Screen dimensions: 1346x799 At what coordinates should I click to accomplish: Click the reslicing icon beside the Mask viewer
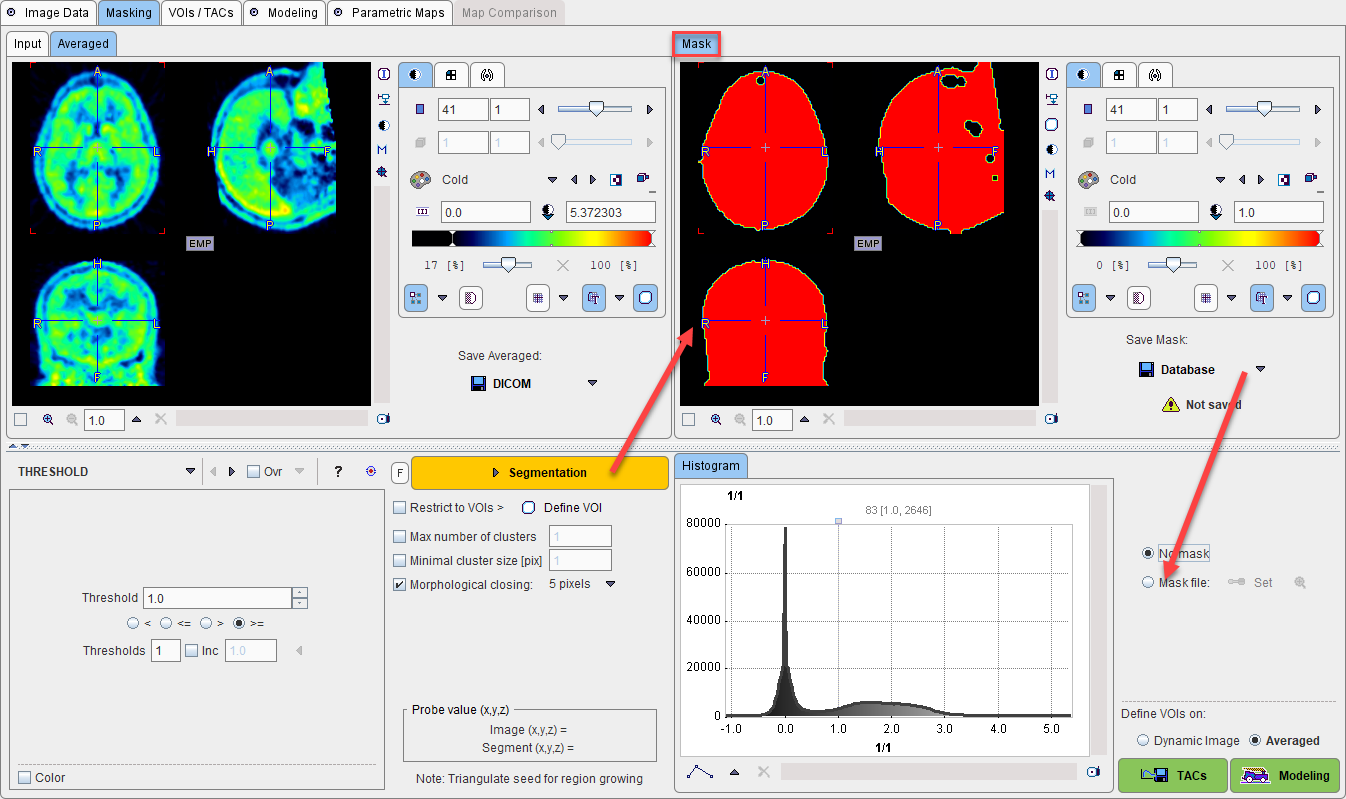coord(1051,99)
